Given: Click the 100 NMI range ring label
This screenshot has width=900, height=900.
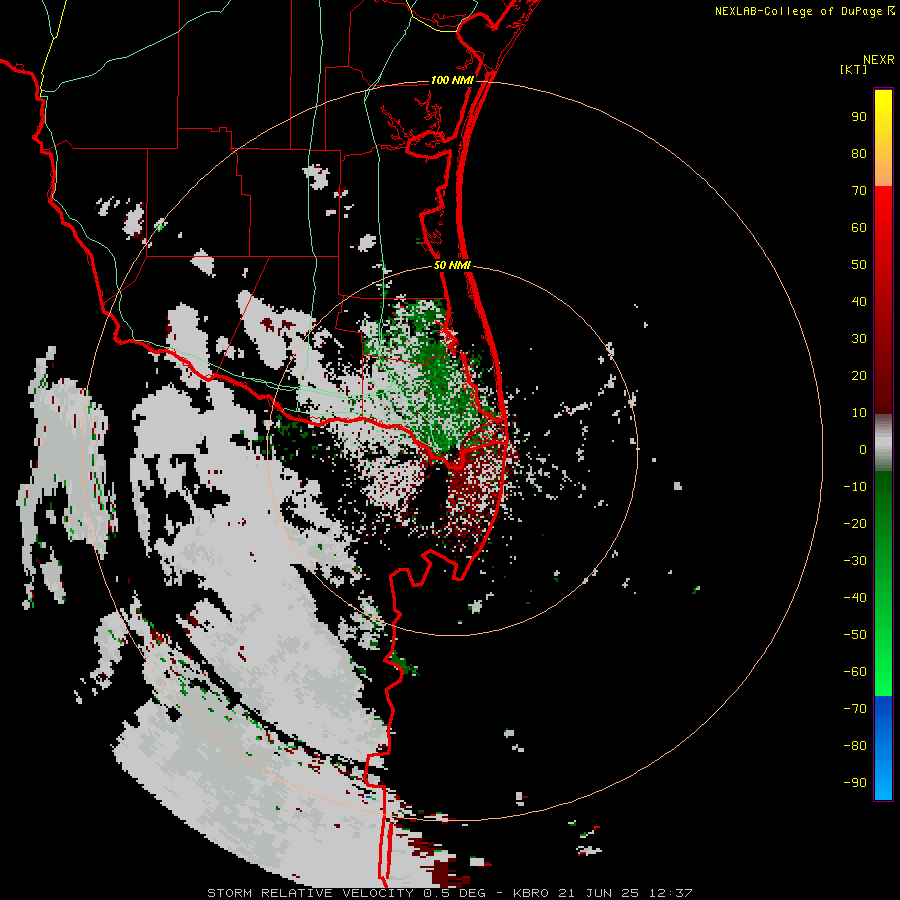Looking at the screenshot, I should (452, 80).
